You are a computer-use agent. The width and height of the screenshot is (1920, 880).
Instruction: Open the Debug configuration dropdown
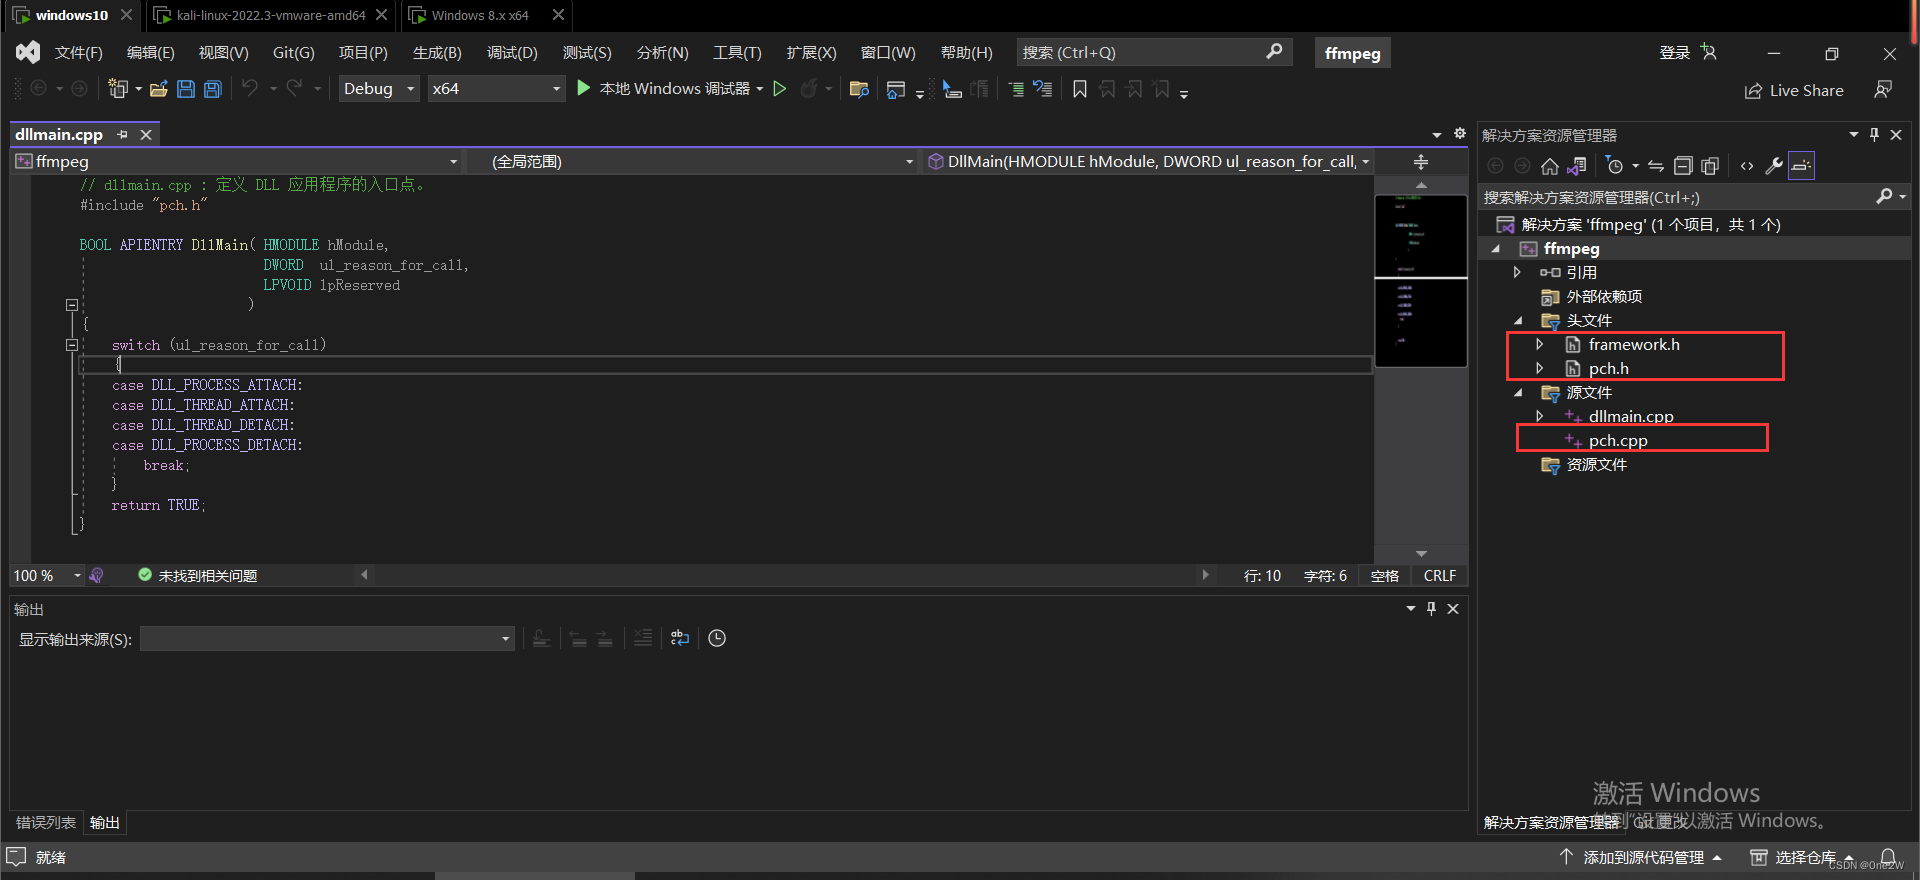tap(380, 89)
